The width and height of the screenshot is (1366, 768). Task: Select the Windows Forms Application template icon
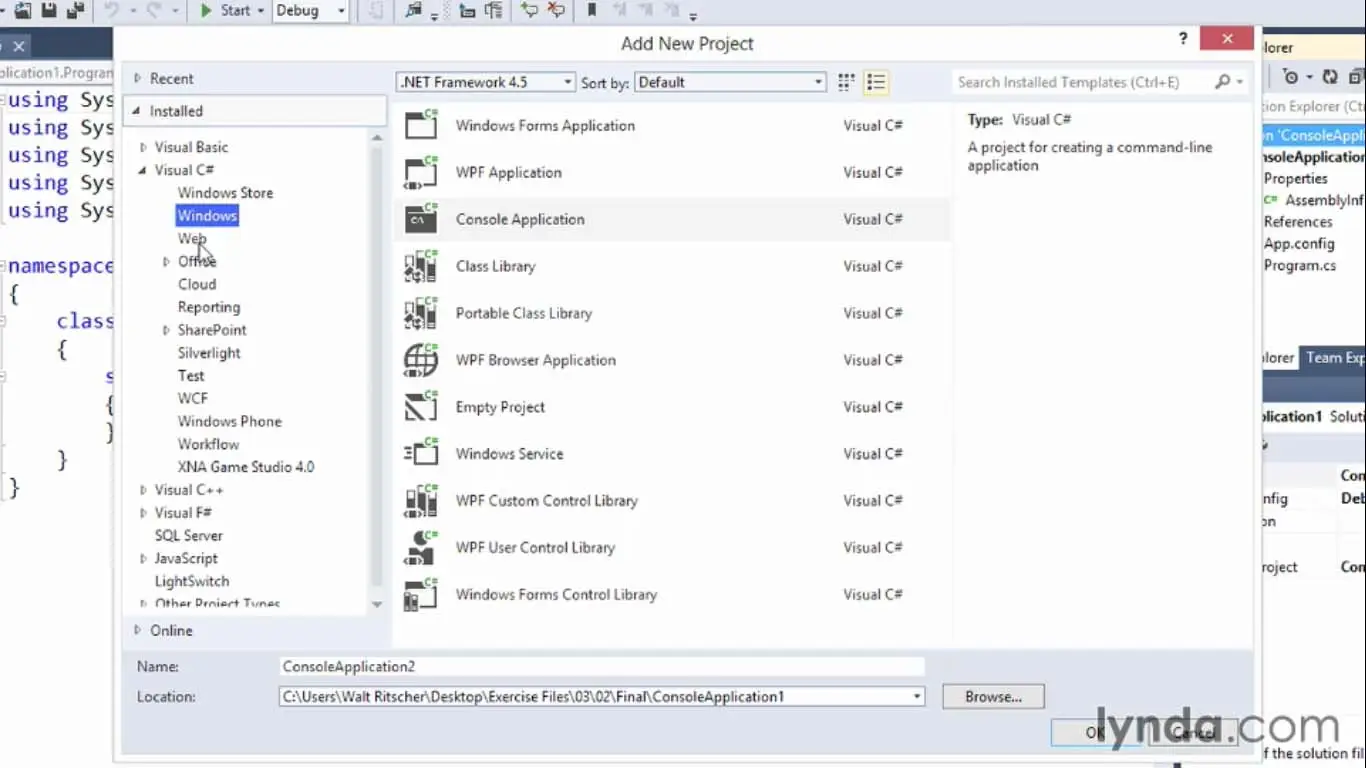421,125
